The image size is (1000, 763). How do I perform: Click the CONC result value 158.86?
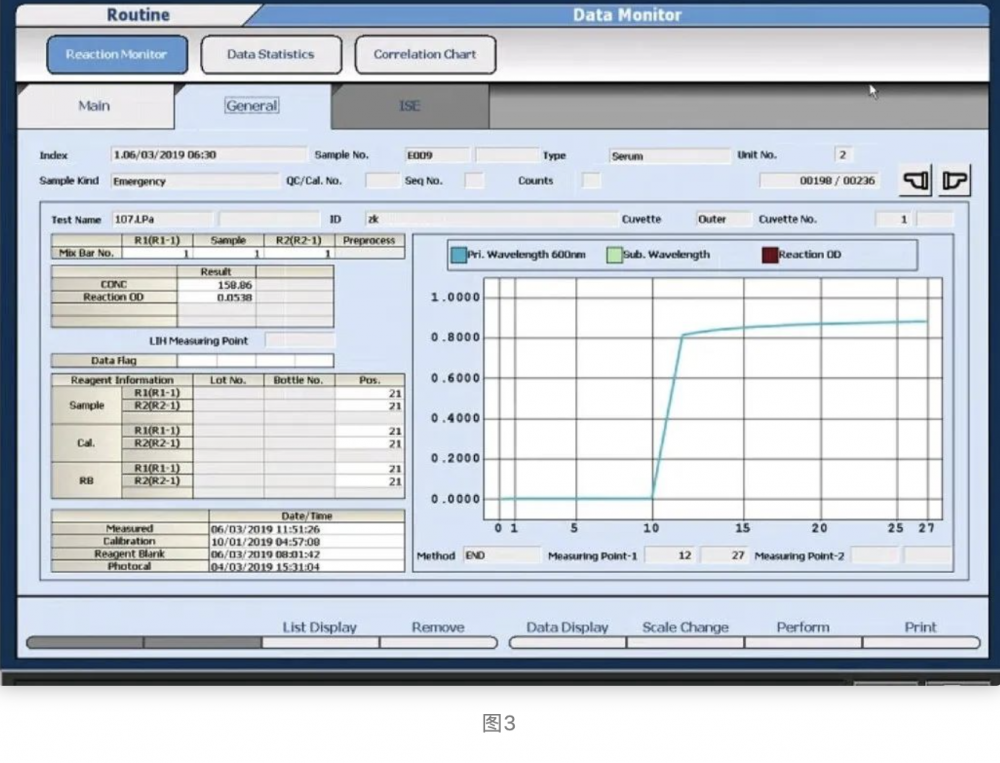pyautogui.click(x=216, y=285)
